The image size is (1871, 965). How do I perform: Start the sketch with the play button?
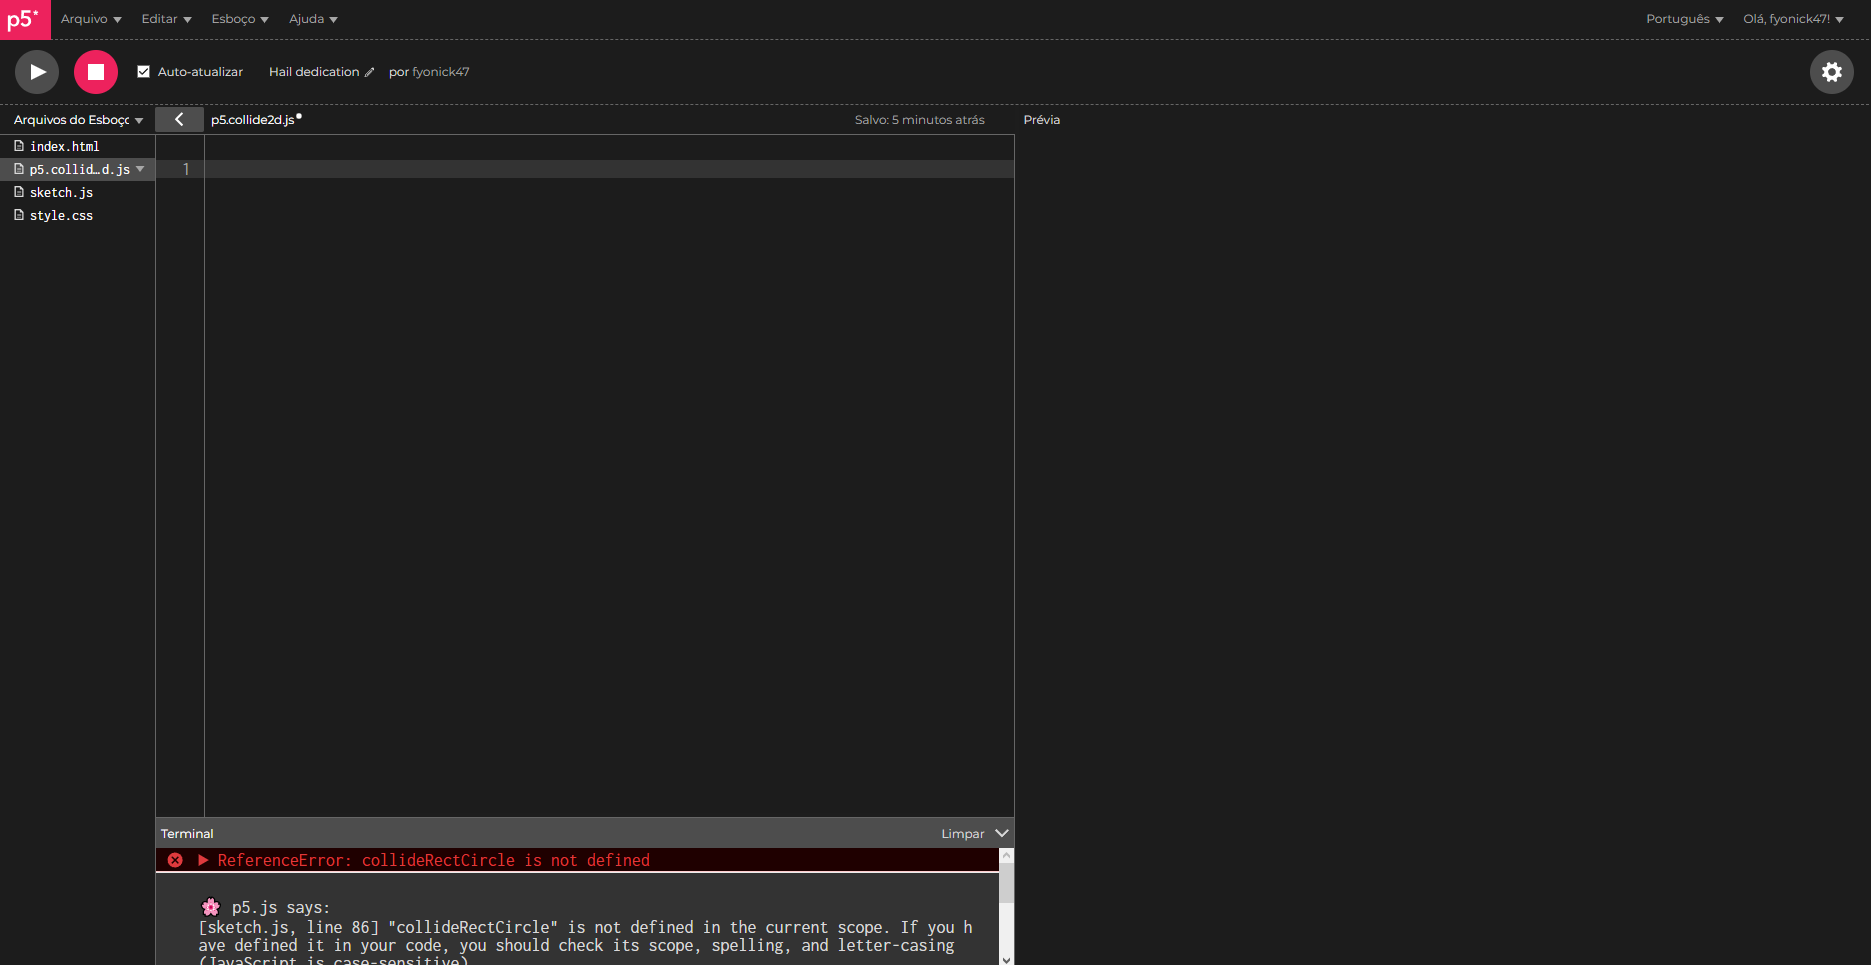pos(37,72)
